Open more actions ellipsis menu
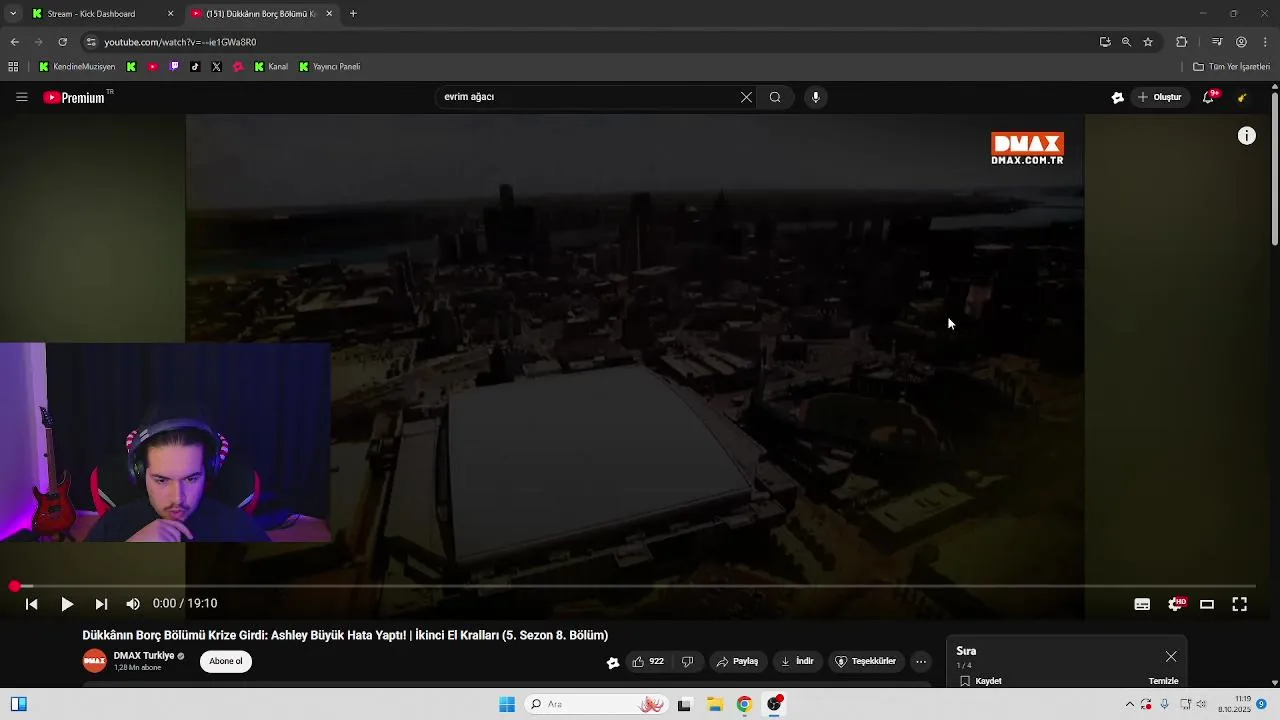 click(921, 661)
